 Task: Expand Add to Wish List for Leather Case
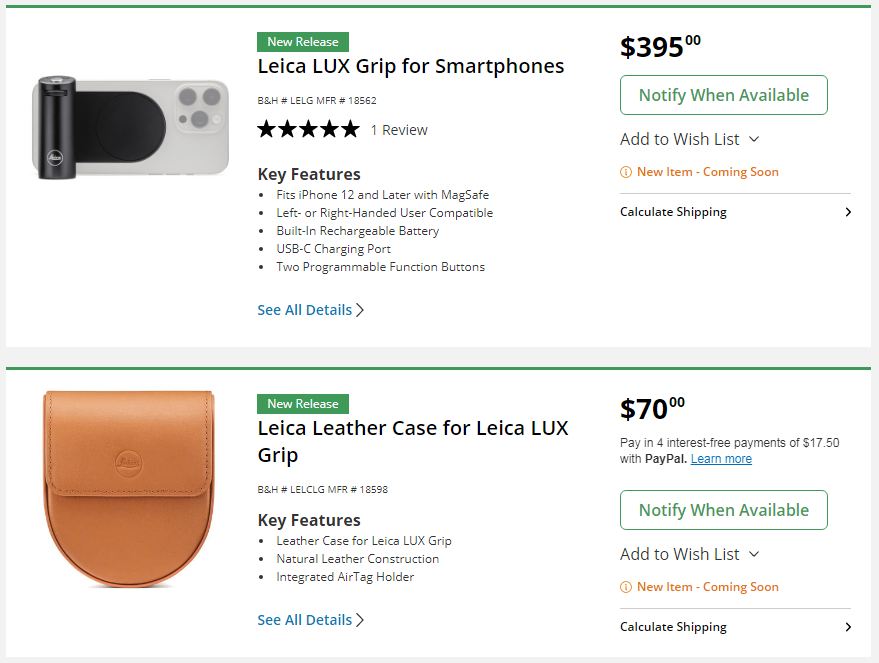[689, 554]
